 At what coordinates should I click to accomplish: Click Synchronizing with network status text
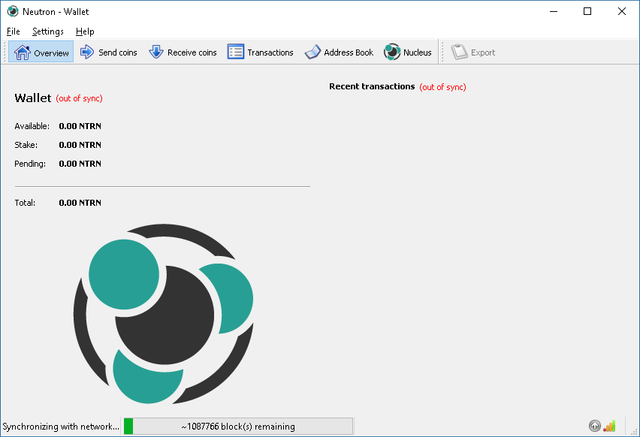pyautogui.click(x=61, y=426)
